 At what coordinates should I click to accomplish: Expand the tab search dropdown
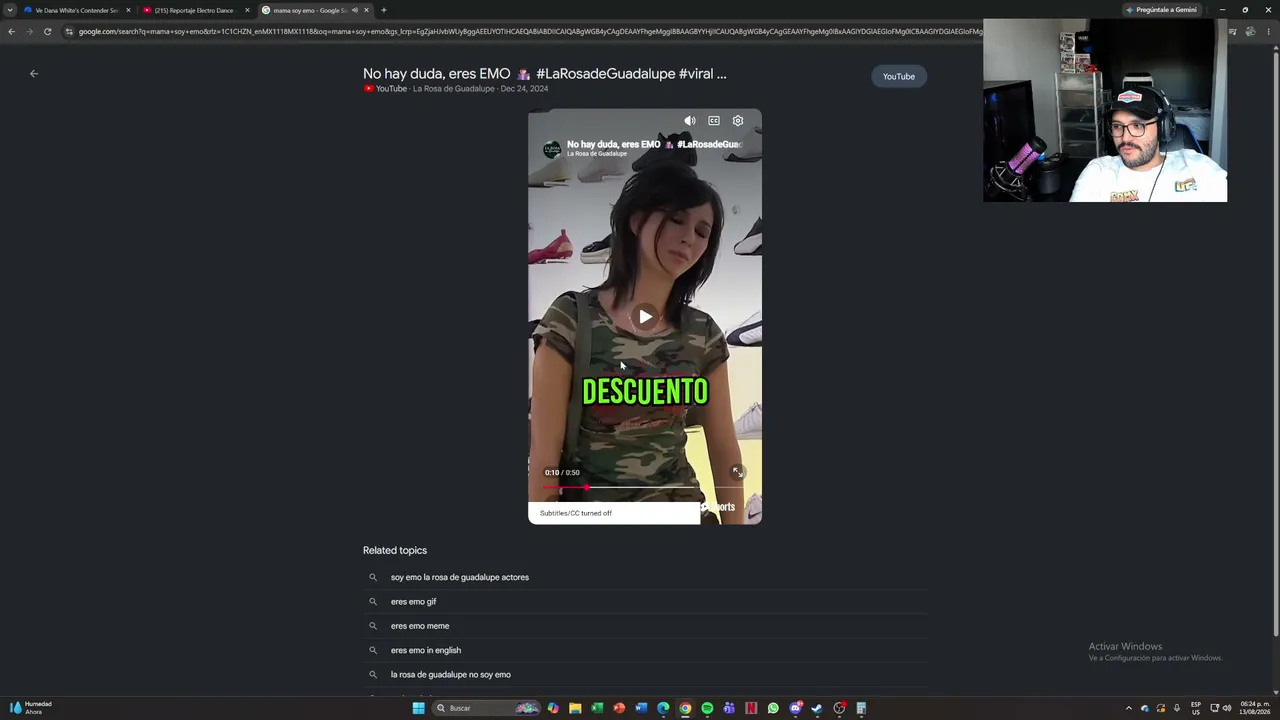tap(10, 10)
